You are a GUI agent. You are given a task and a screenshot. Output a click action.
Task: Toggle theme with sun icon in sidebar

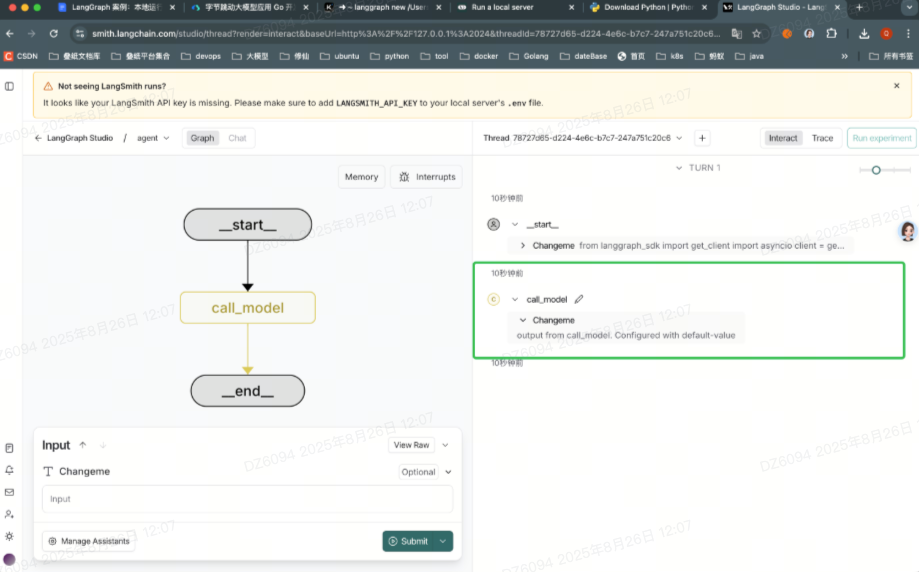9,536
